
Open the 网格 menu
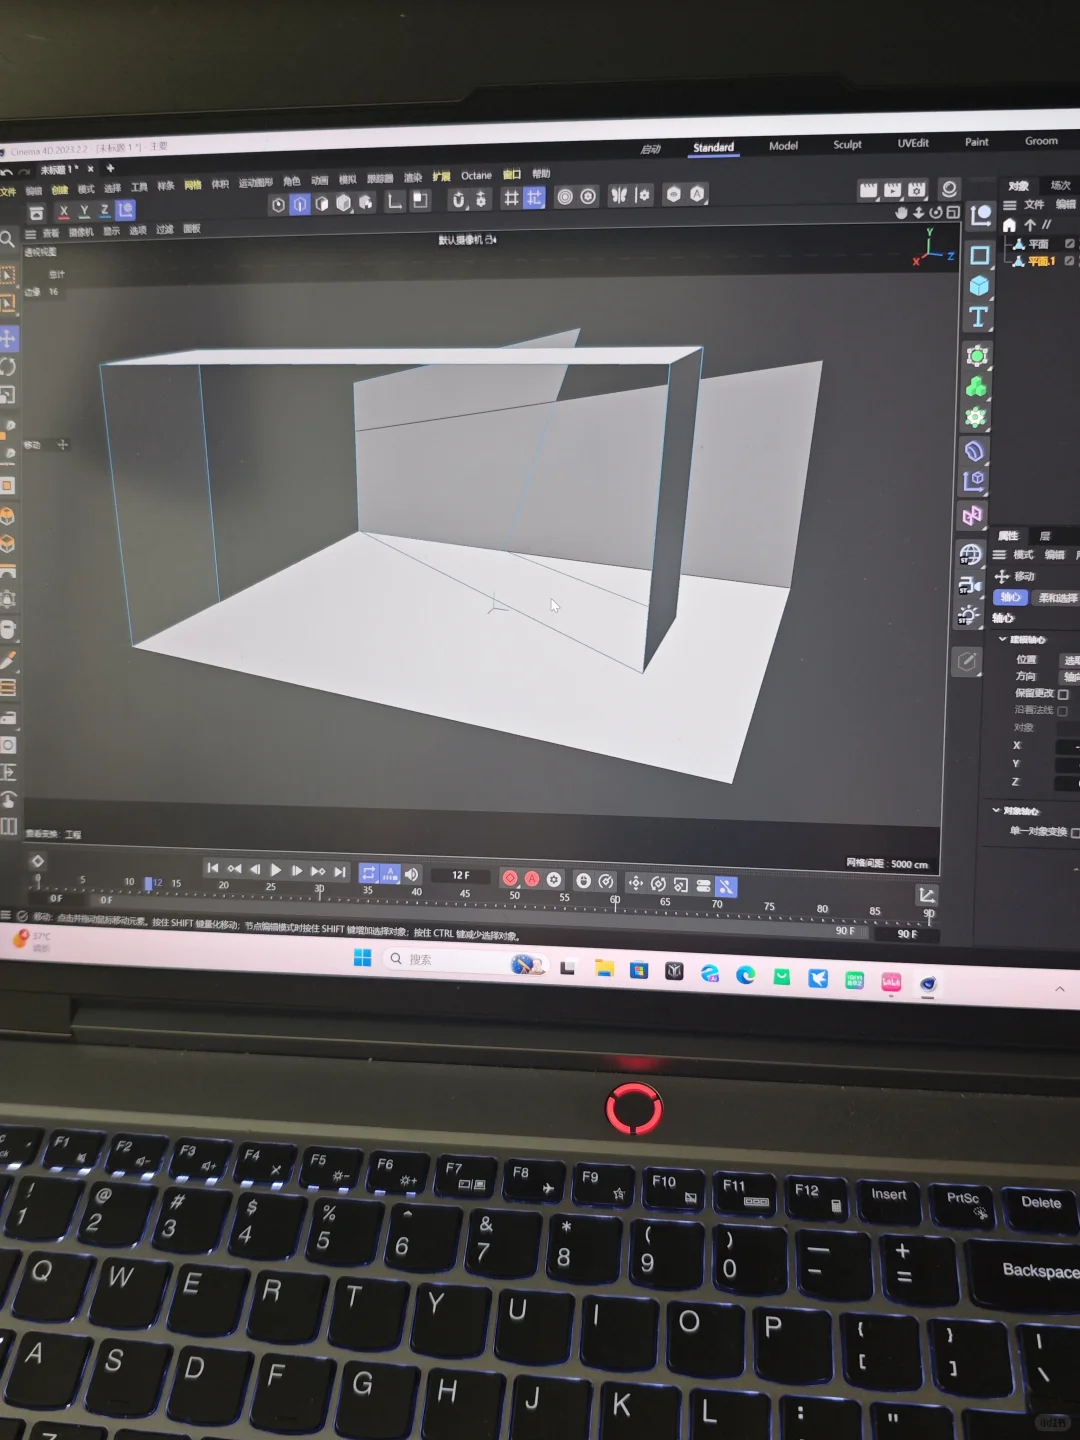(193, 185)
